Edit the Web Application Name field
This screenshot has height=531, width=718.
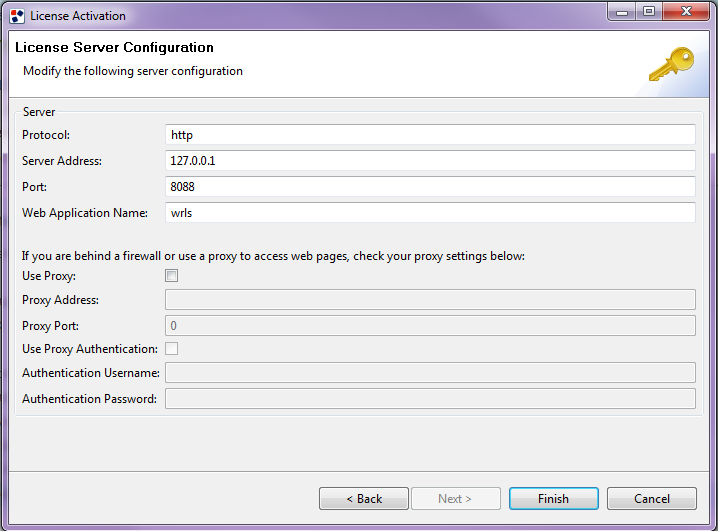coord(430,213)
